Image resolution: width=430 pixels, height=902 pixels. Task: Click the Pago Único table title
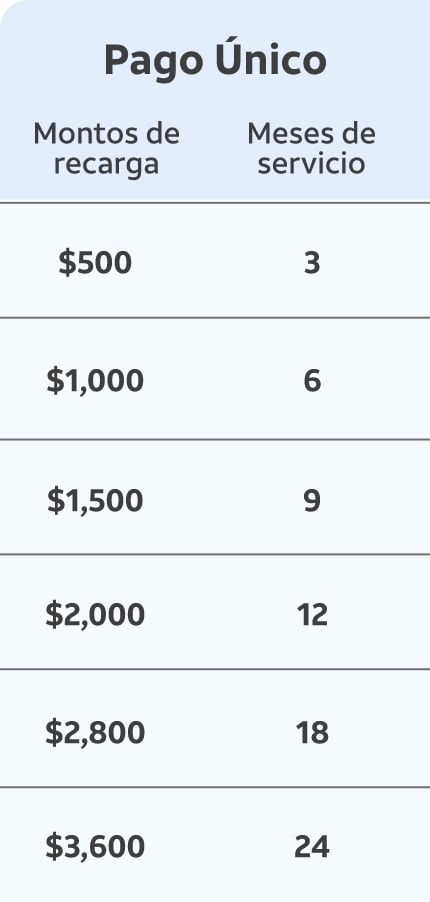point(215,61)
